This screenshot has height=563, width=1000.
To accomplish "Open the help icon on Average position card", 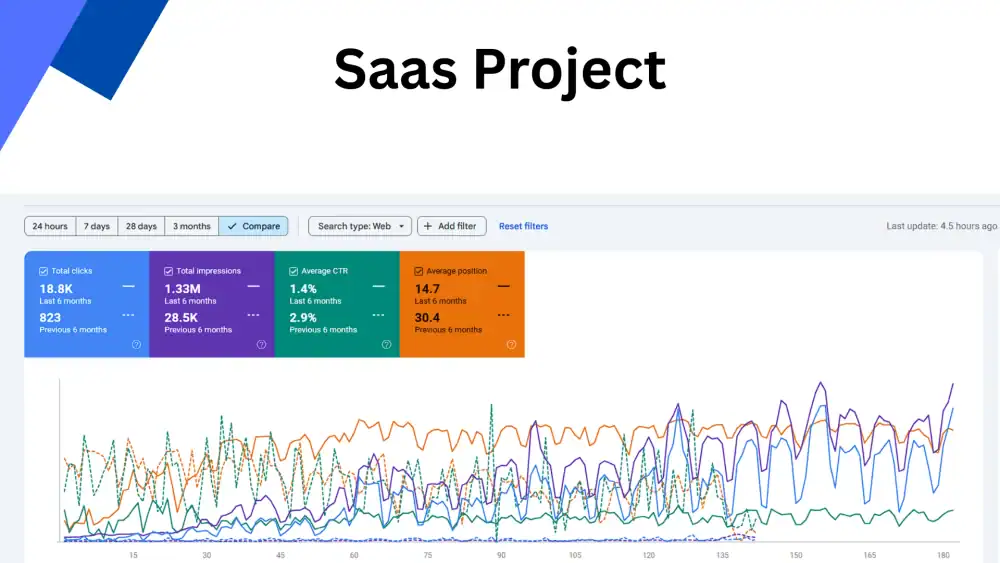I will pyautogui.click(x=511, y=345).
